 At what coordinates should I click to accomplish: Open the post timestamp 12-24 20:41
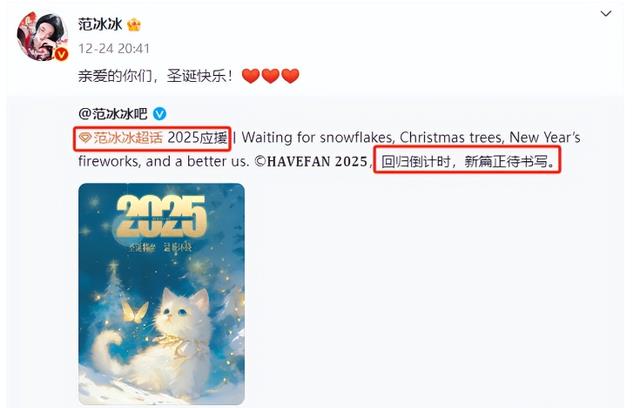pos(114,49)
